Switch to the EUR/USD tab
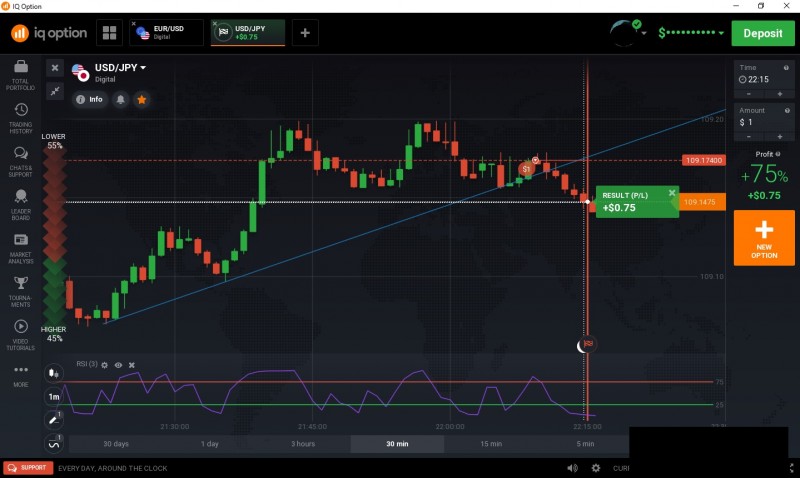Viewport: 800px width, 478px height. [x=168, y=33]
